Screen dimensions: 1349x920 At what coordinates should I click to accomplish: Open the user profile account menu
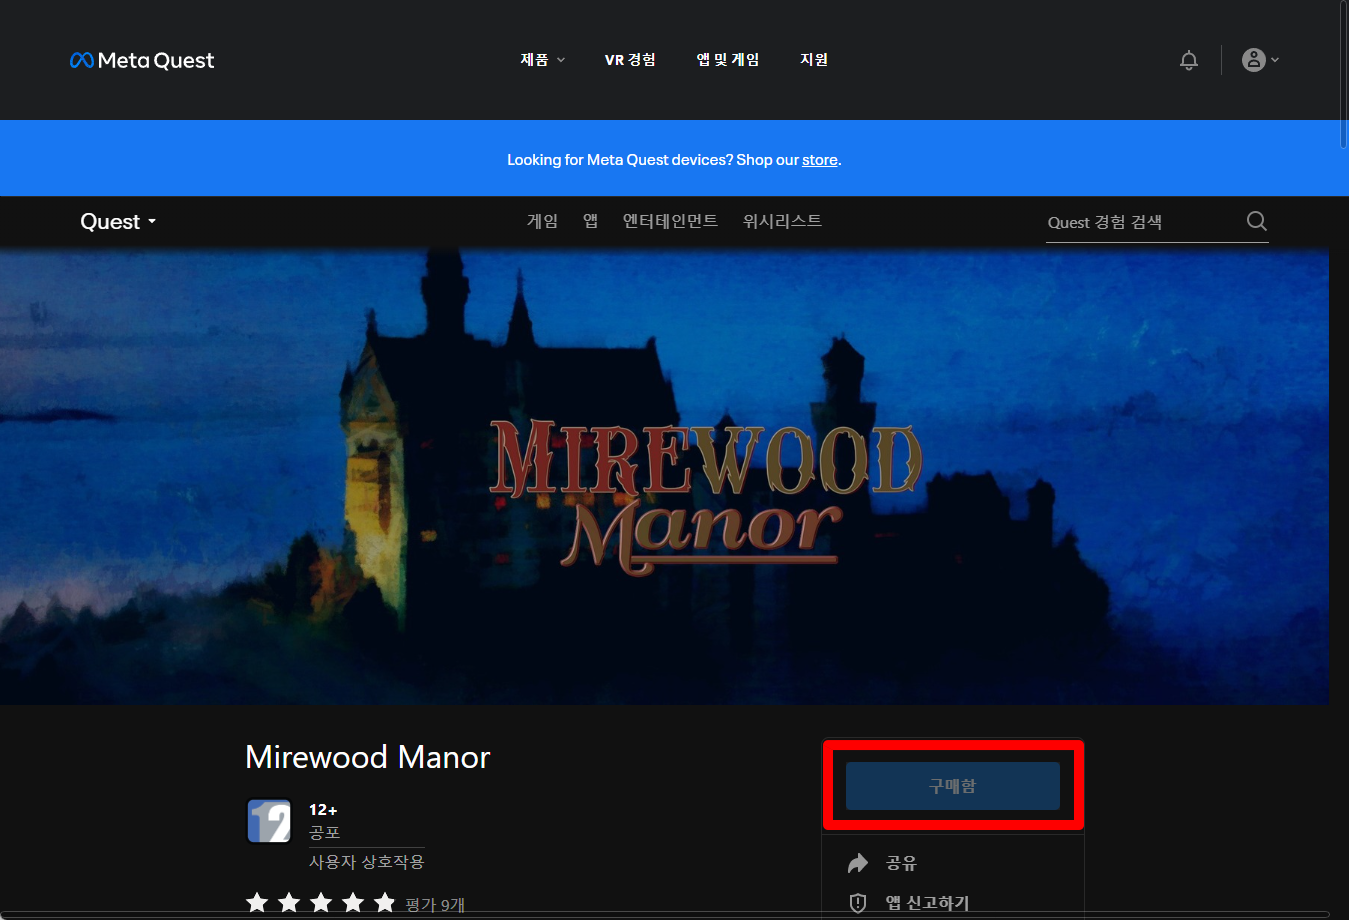(1260, 60)
